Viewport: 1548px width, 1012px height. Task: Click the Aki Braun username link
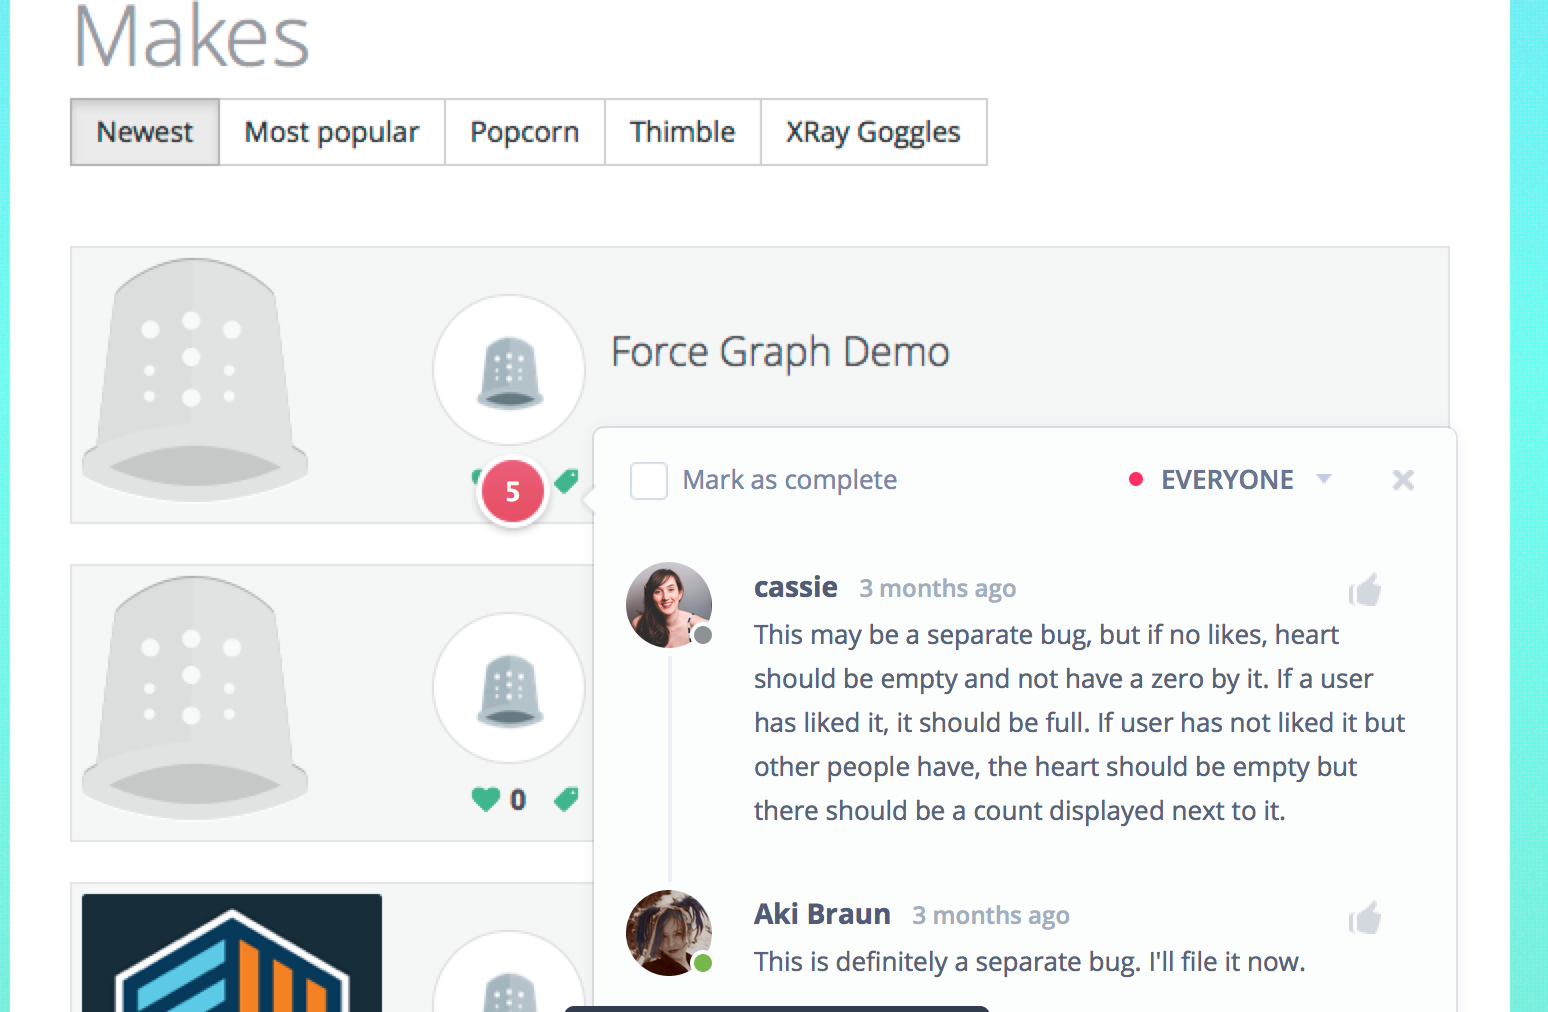click(x=822, y=914)
